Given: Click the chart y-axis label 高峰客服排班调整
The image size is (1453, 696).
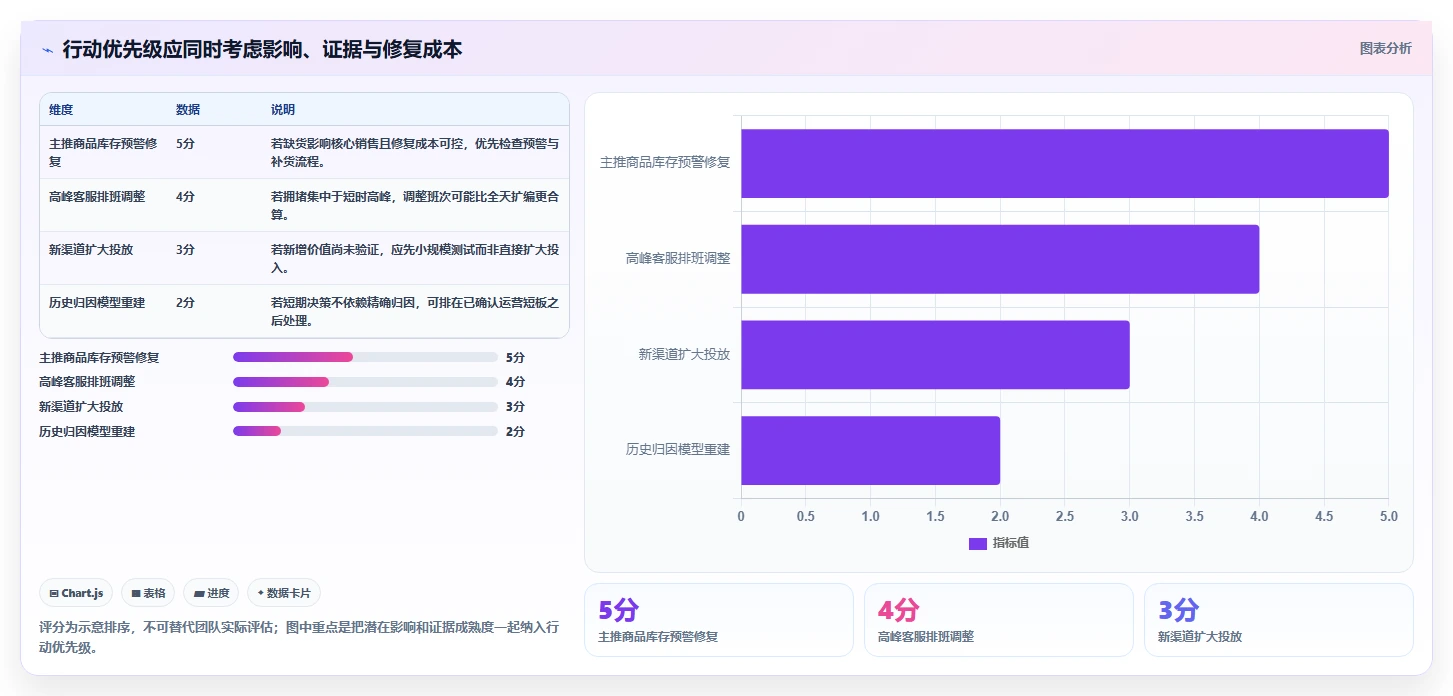Looking at the screenshot, I should pos(678,258).
